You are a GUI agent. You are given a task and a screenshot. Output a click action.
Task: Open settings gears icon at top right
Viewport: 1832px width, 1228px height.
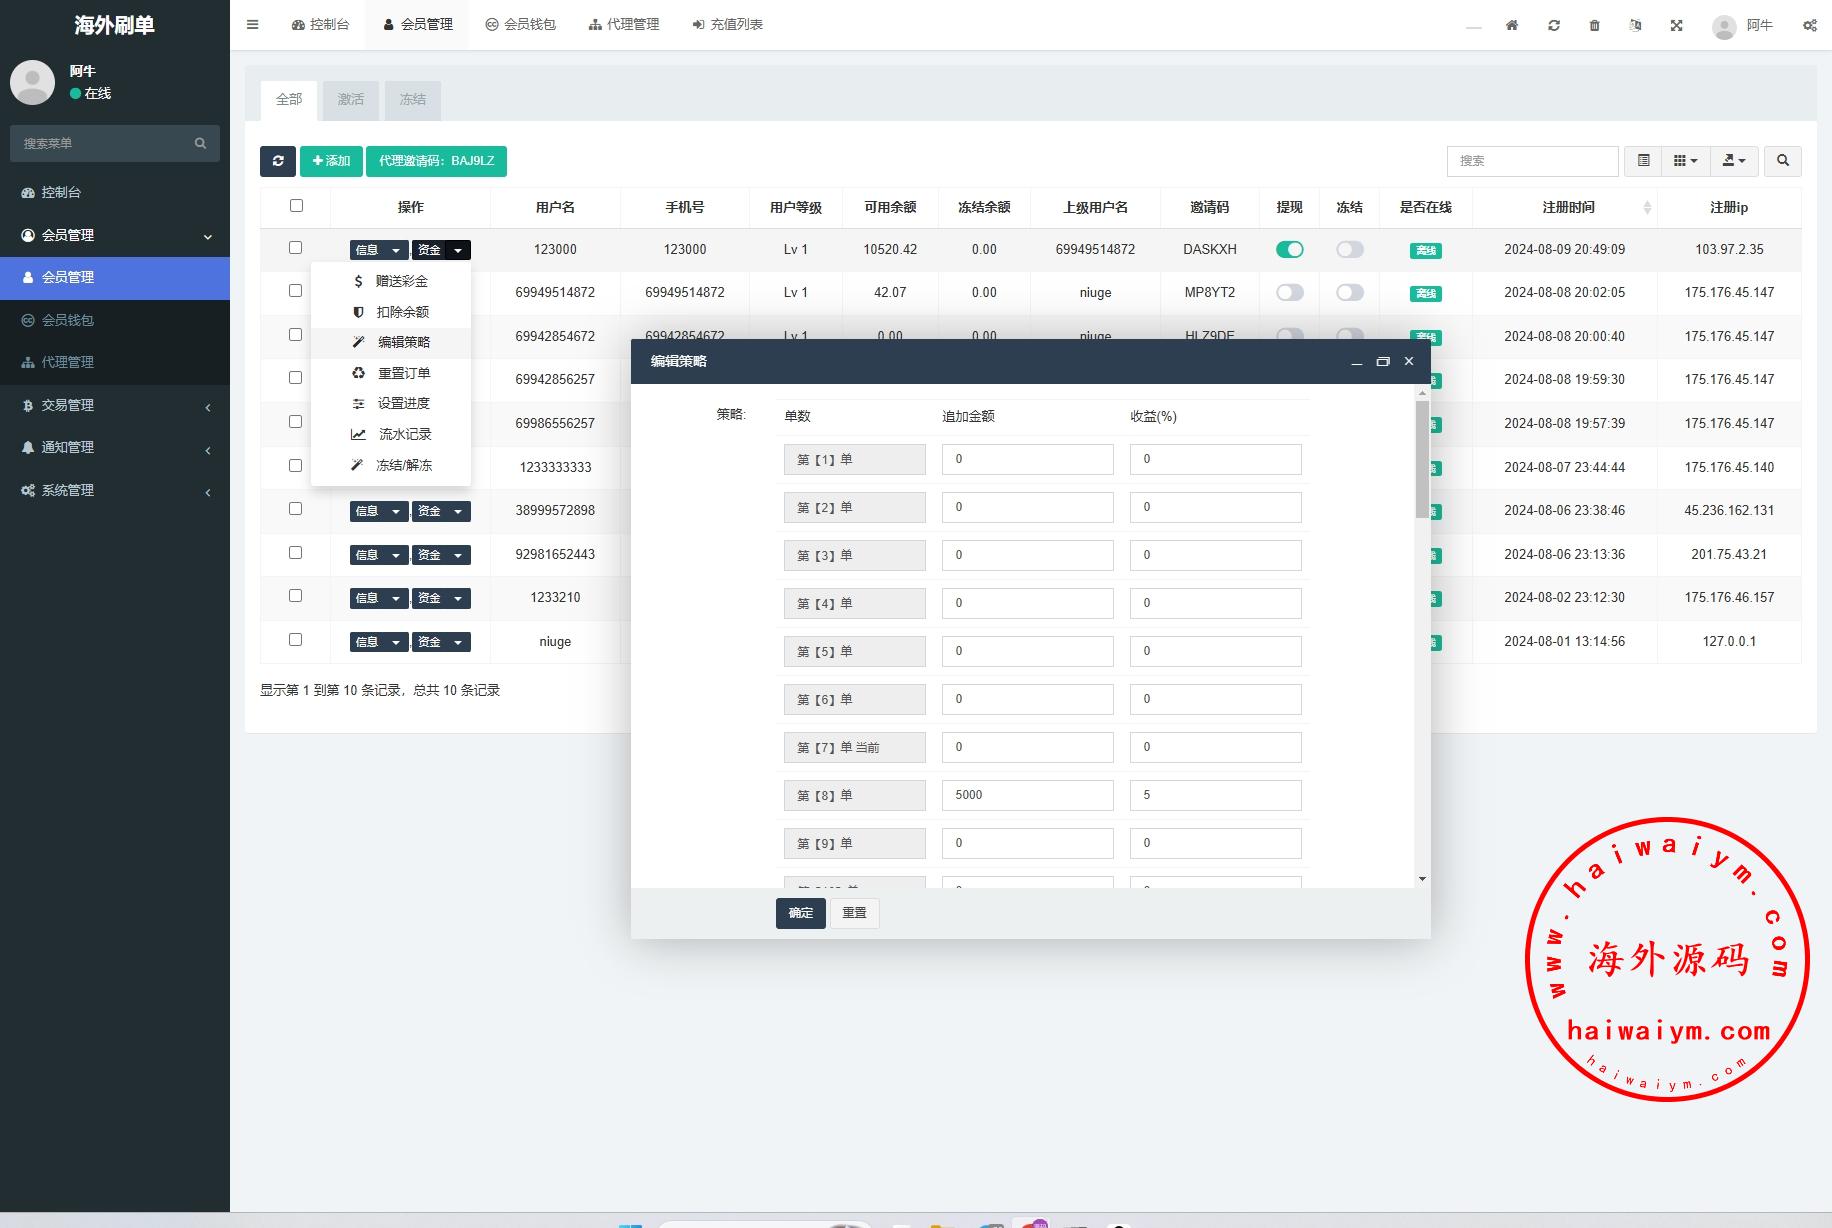click(1809, 25)
